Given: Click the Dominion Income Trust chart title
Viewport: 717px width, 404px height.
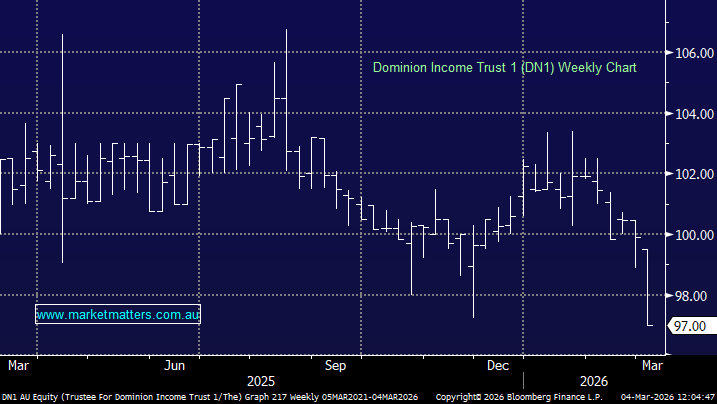Looking at the screenshot, I should click(x=504, y=68).
